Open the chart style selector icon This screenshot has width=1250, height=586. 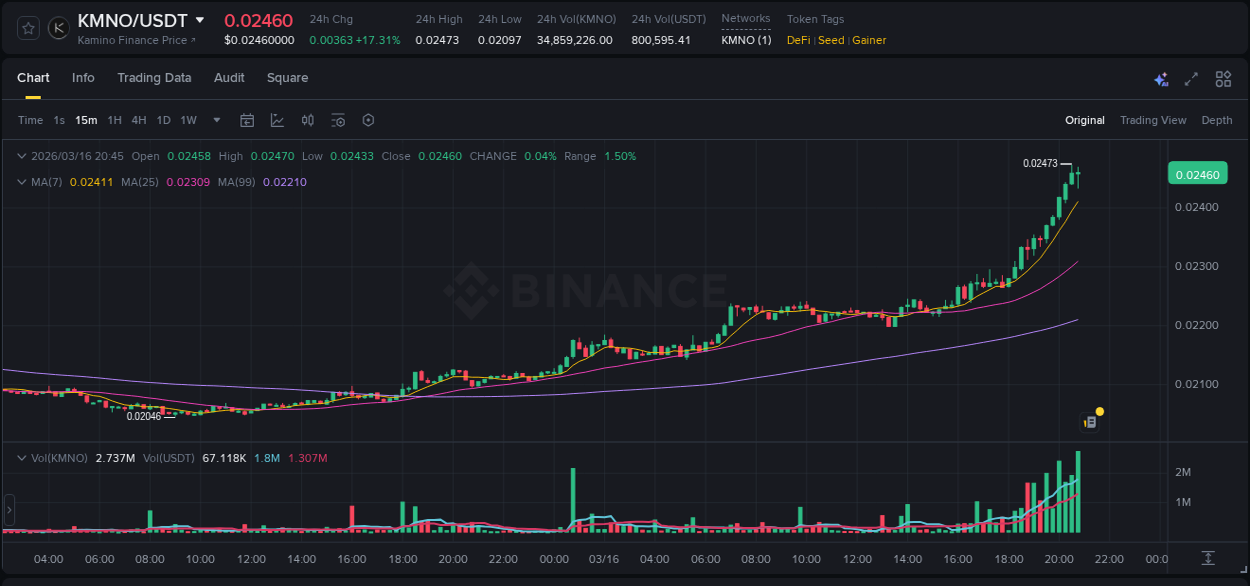[279, 120]
